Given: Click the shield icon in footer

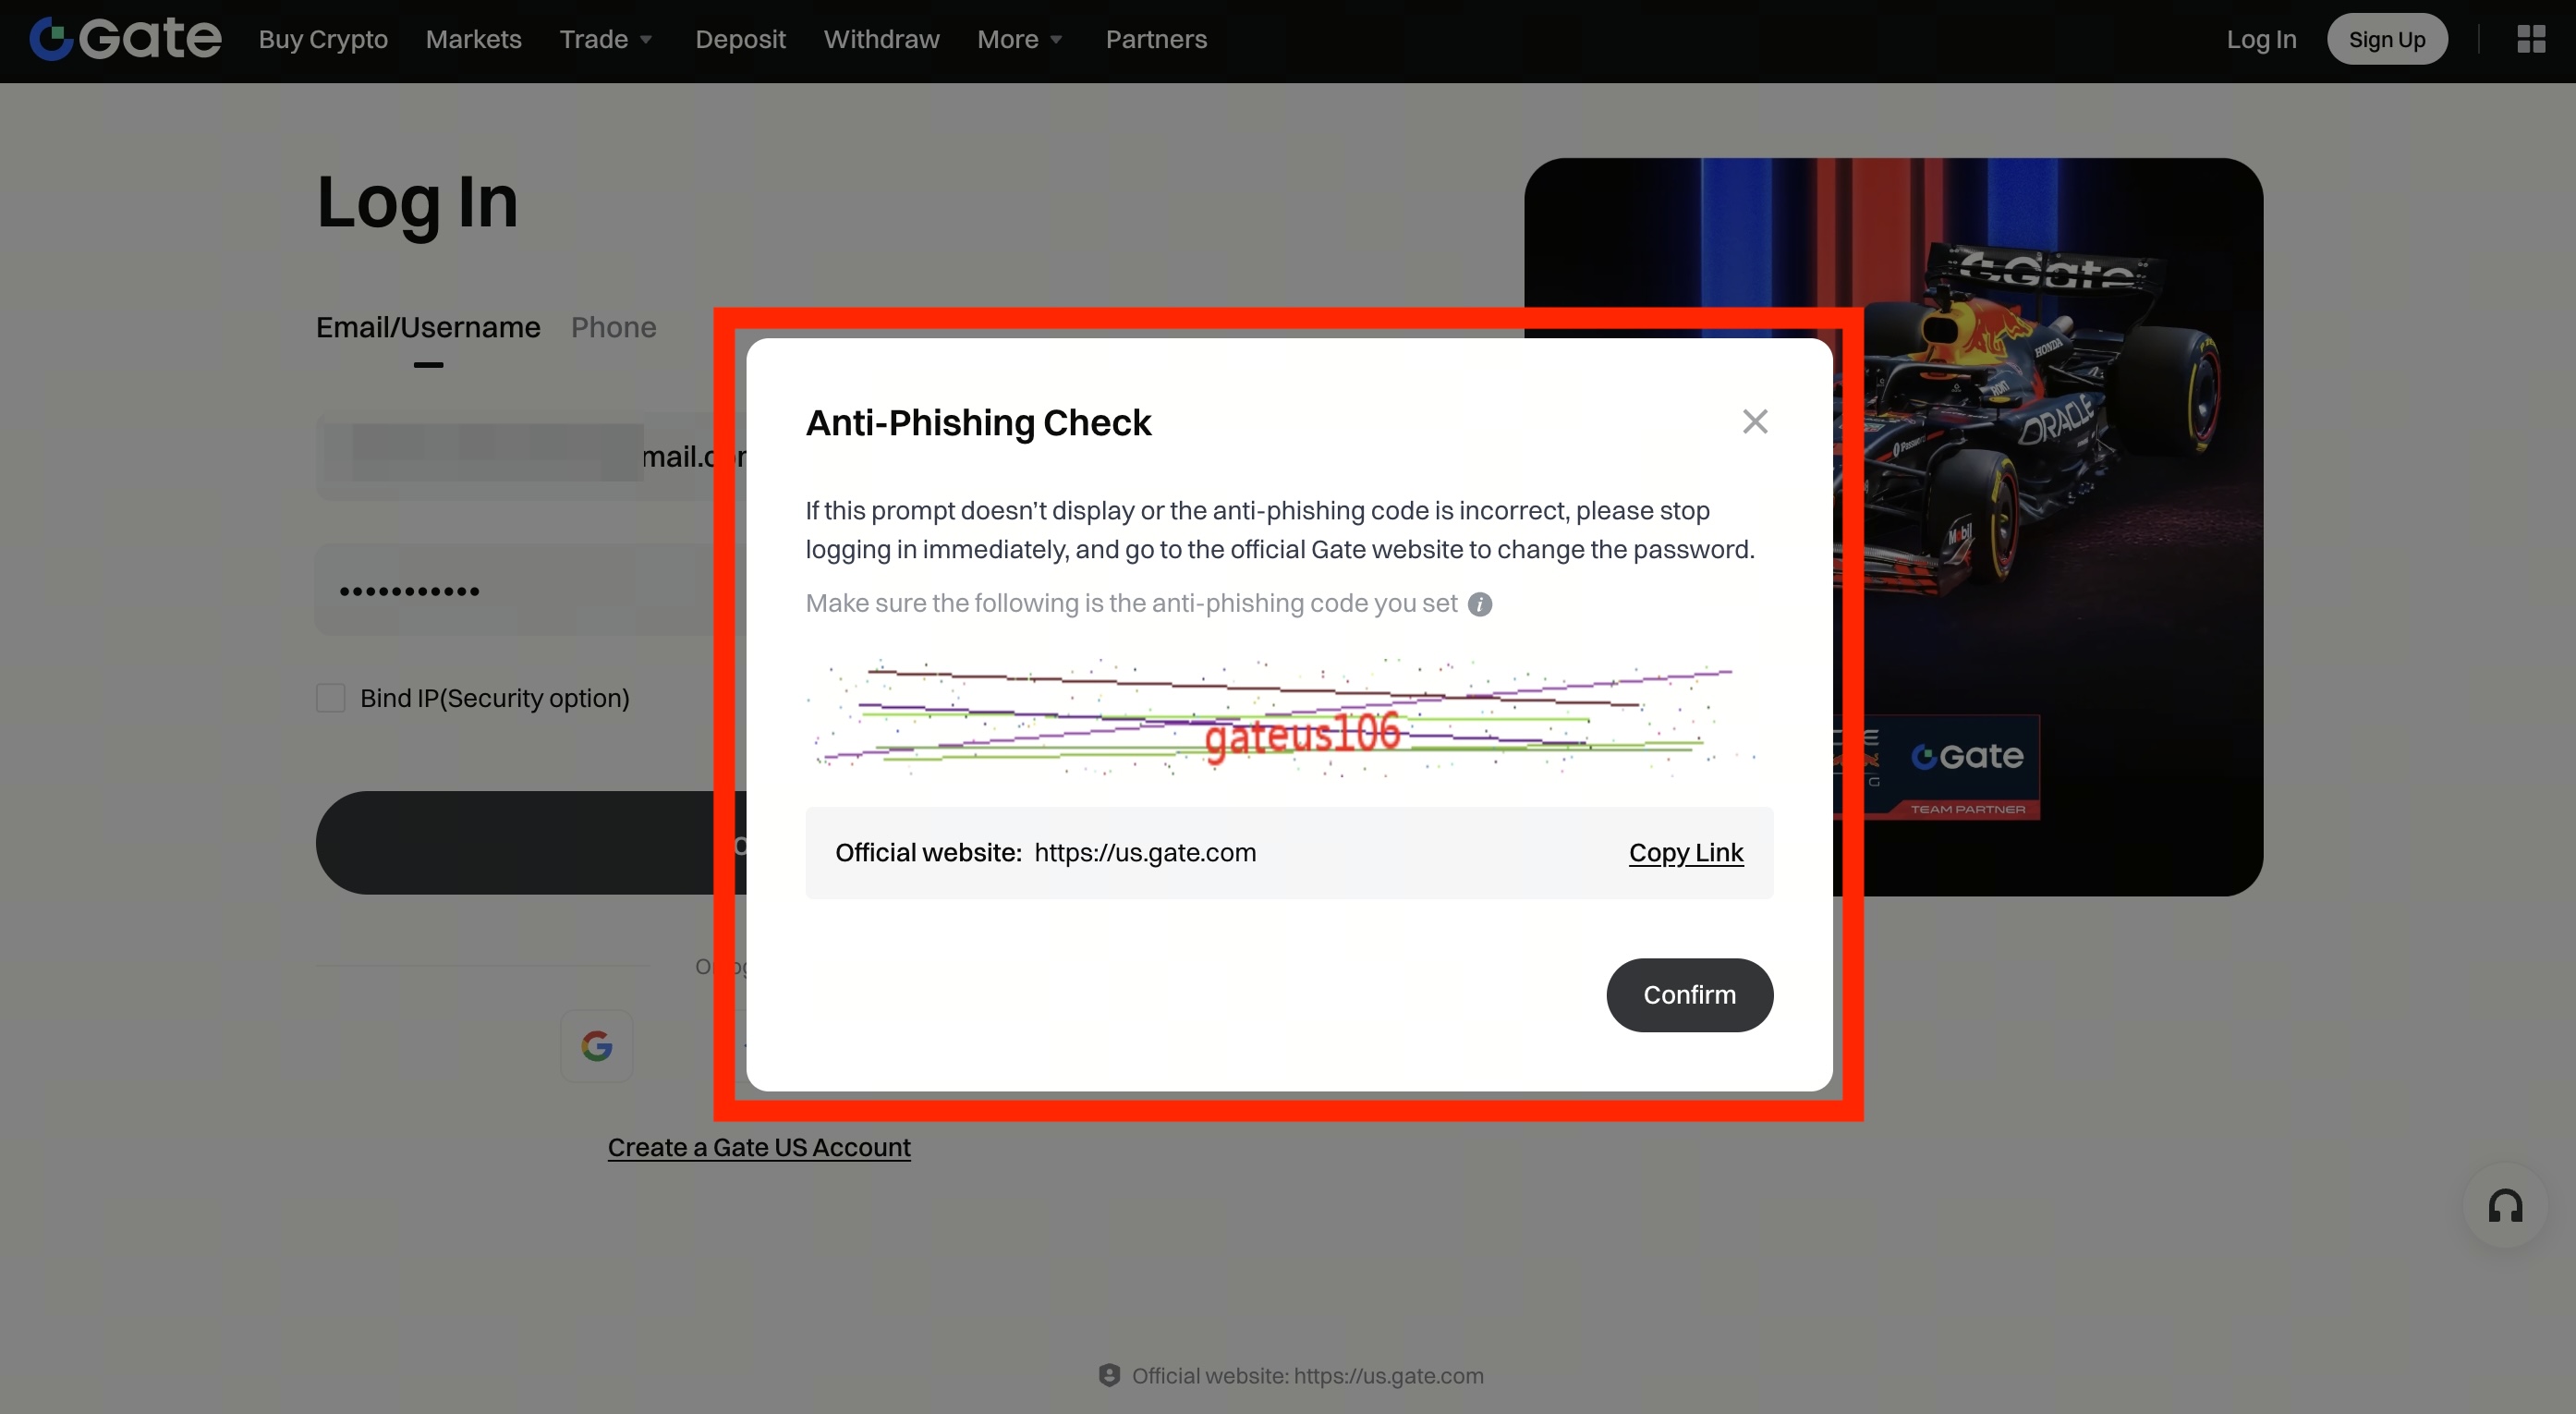Looking at the screenshot, I should point(1109,1375).
